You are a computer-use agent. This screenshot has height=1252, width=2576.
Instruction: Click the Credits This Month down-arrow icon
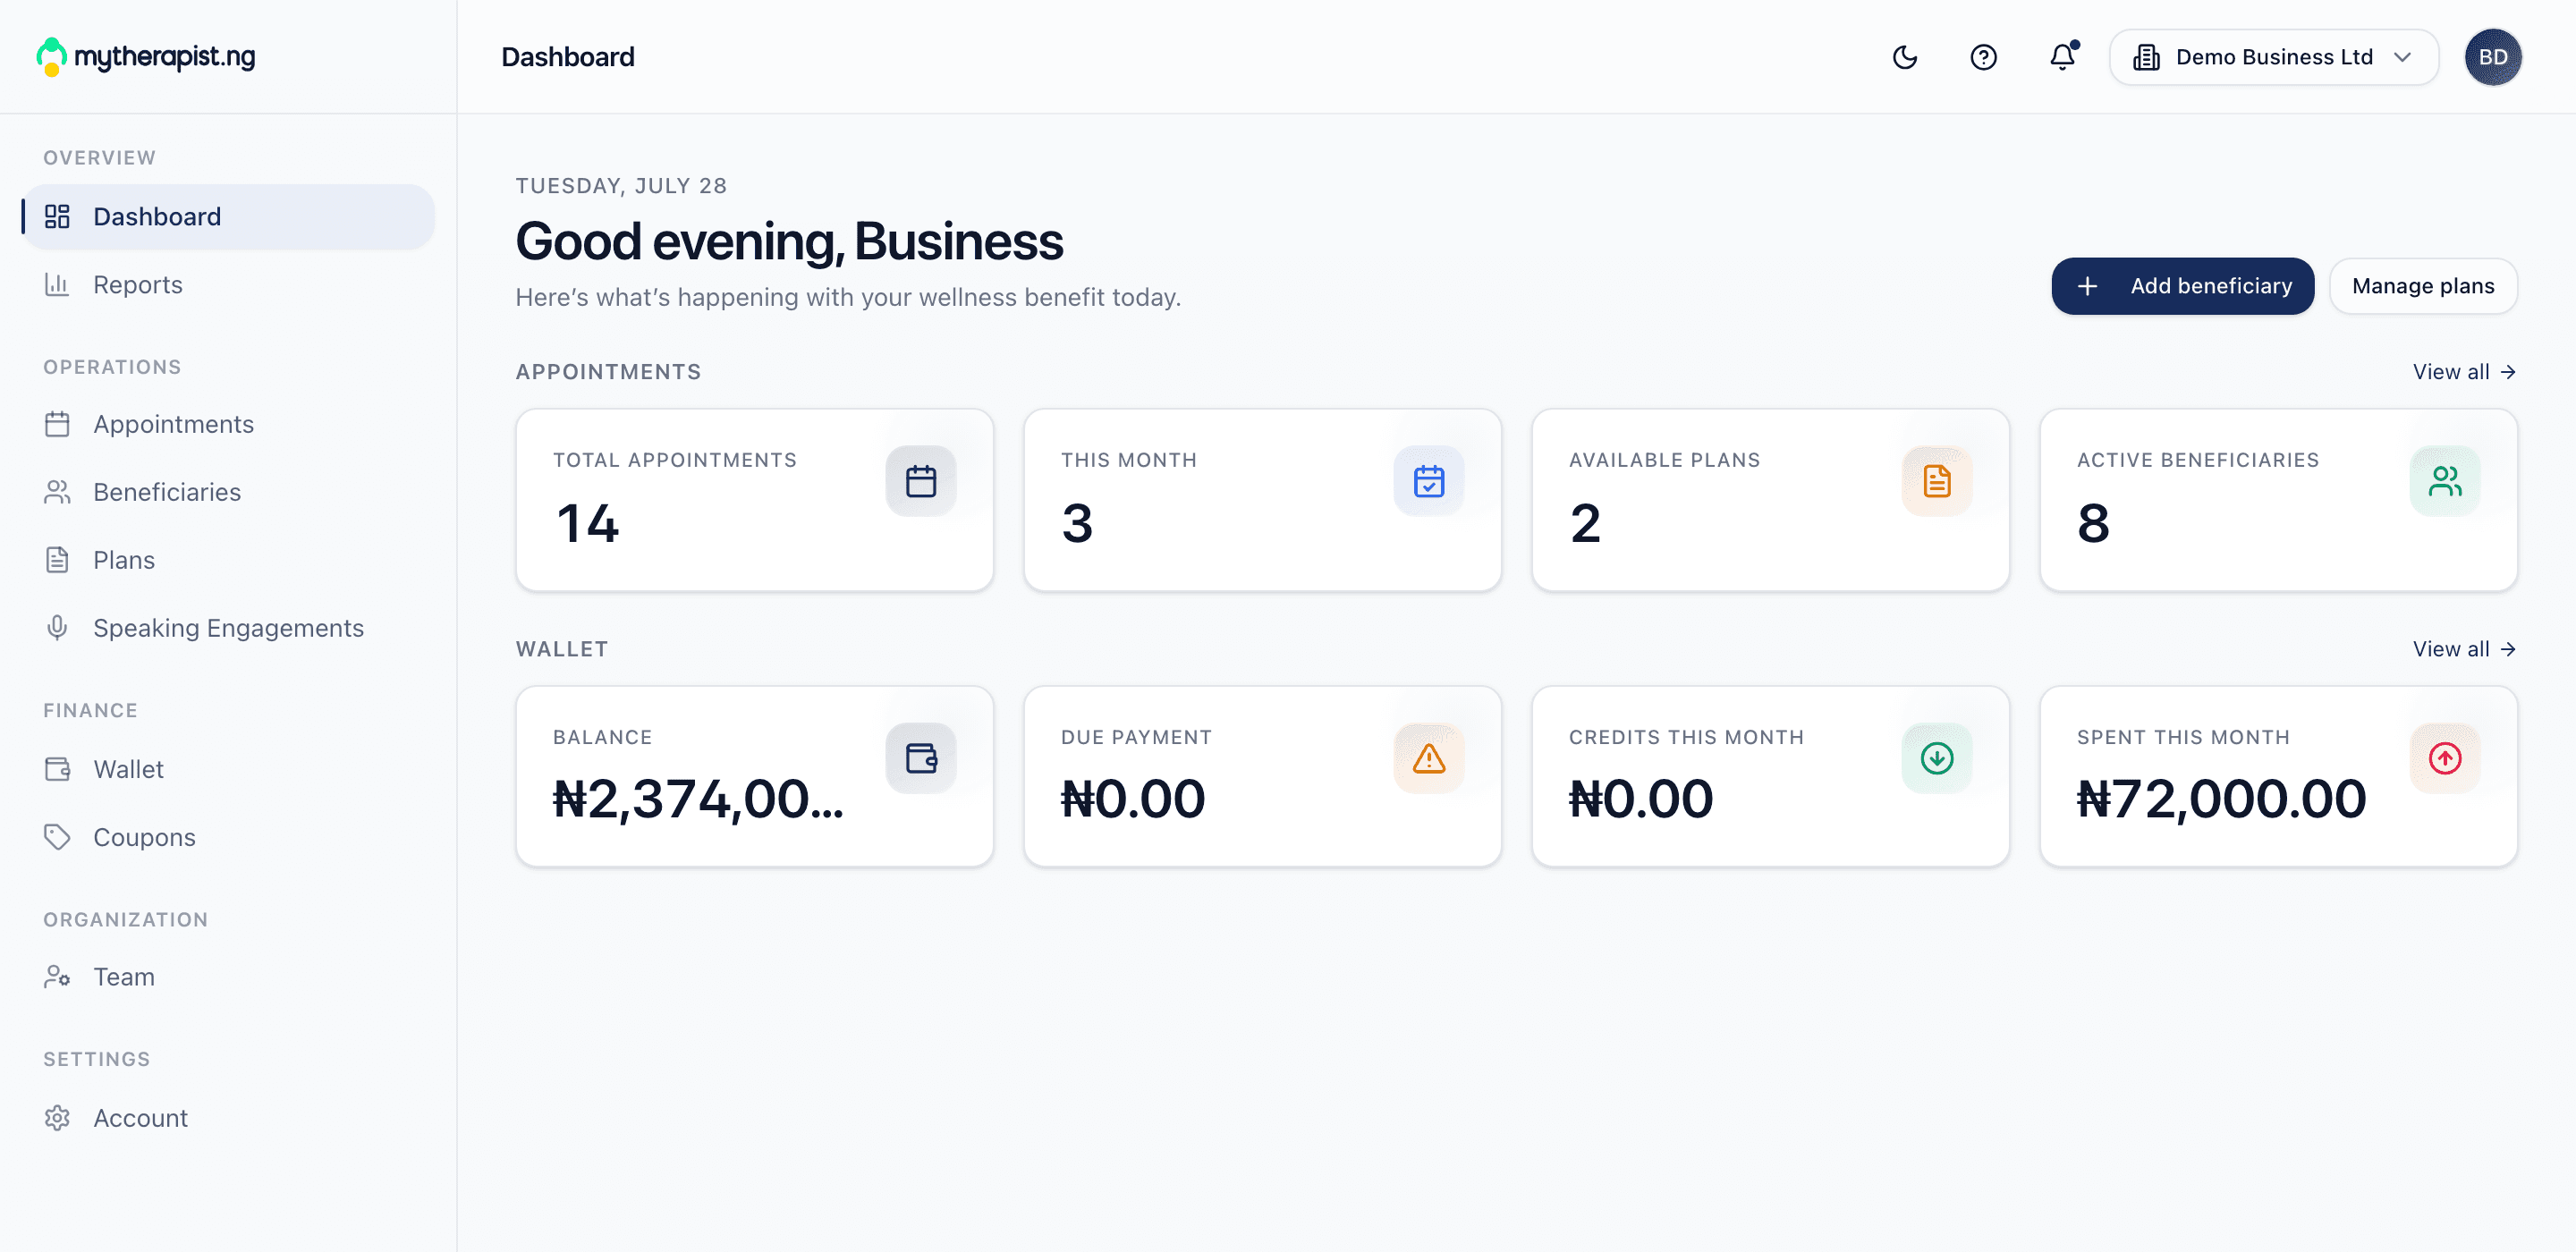click(1936, 758)
